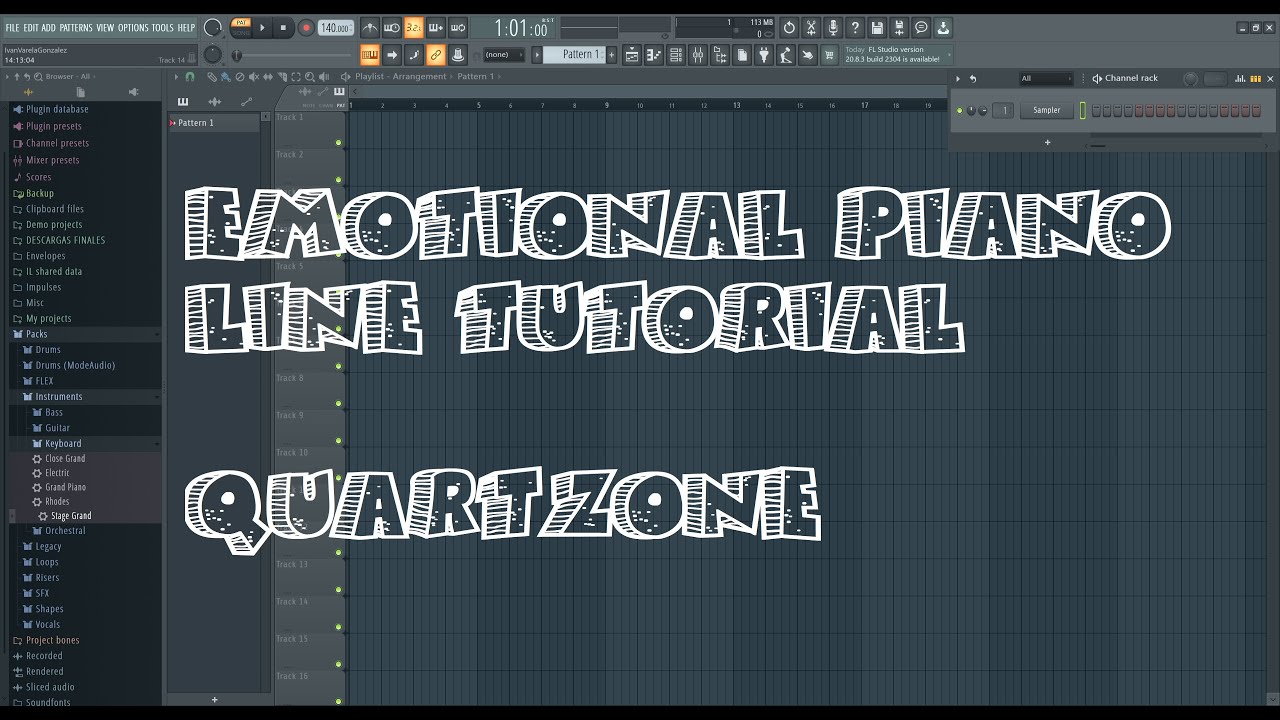The width and height of the screenshot is (1280, 720).
Task: Collapse the Instruments folder
Action: [59, 396]
